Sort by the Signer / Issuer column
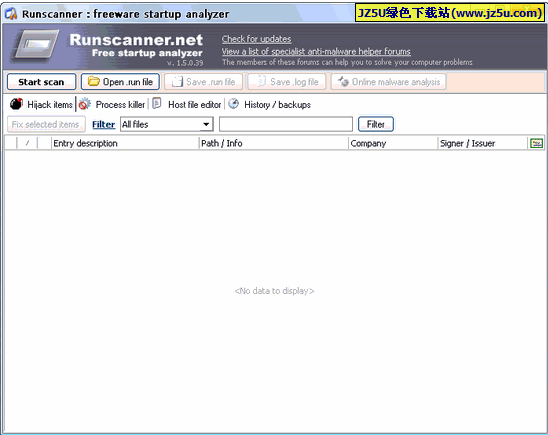The image size is (548, 435). (x=482, y=143)
